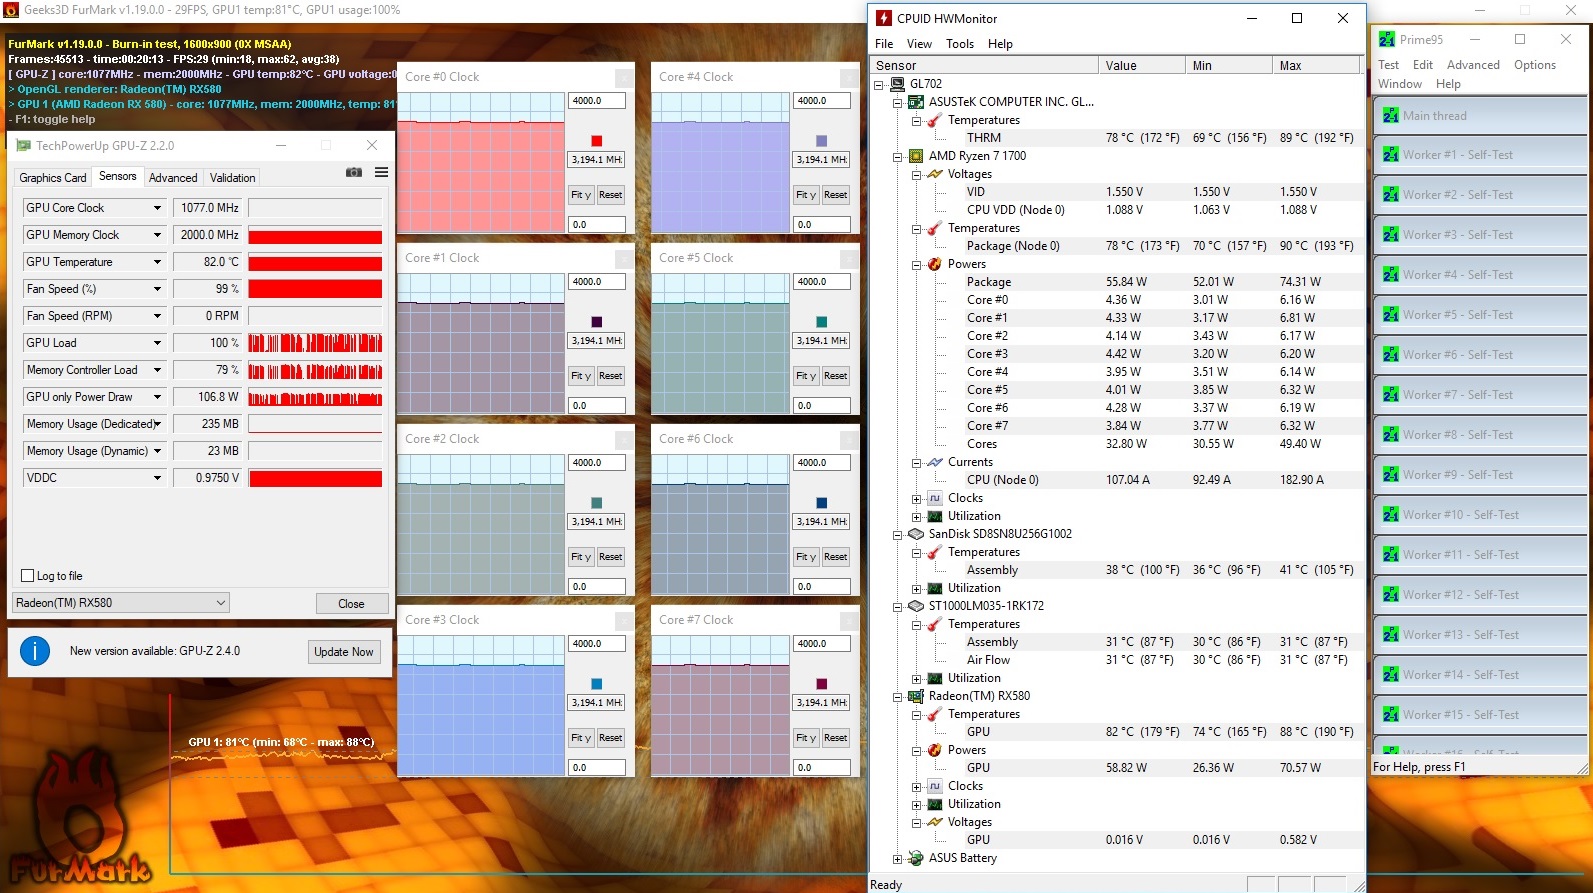The image size is (1593, 893).
Task: Click the SanDisk drive icon in HWMonitor
Action: 915,534
